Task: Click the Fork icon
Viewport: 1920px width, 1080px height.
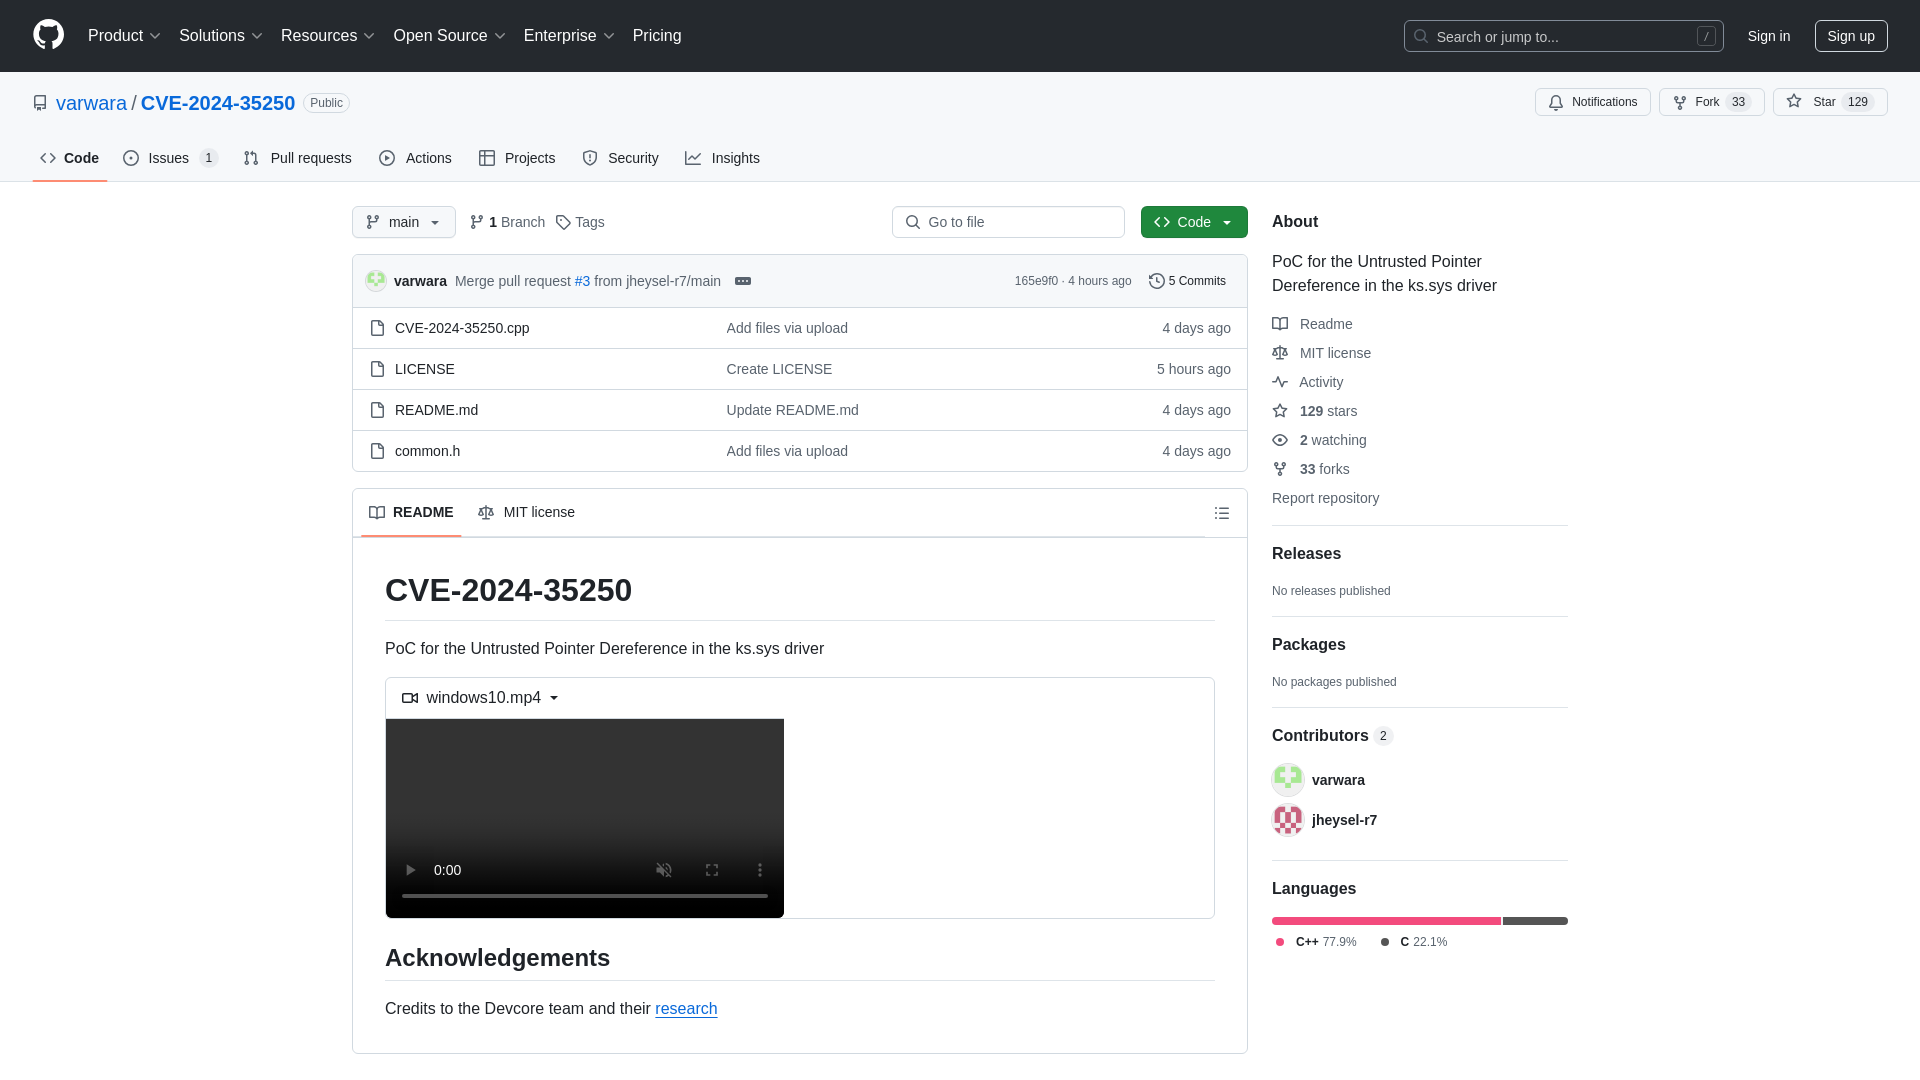Action: 1680,102
